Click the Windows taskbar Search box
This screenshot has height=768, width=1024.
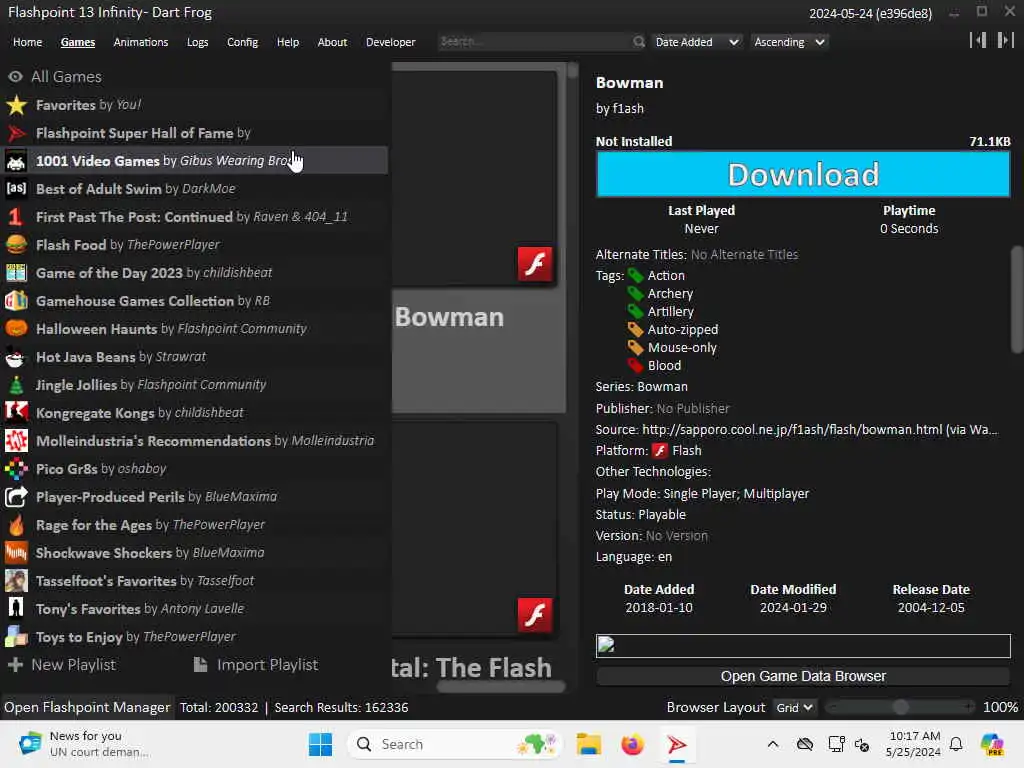[455, 744]
